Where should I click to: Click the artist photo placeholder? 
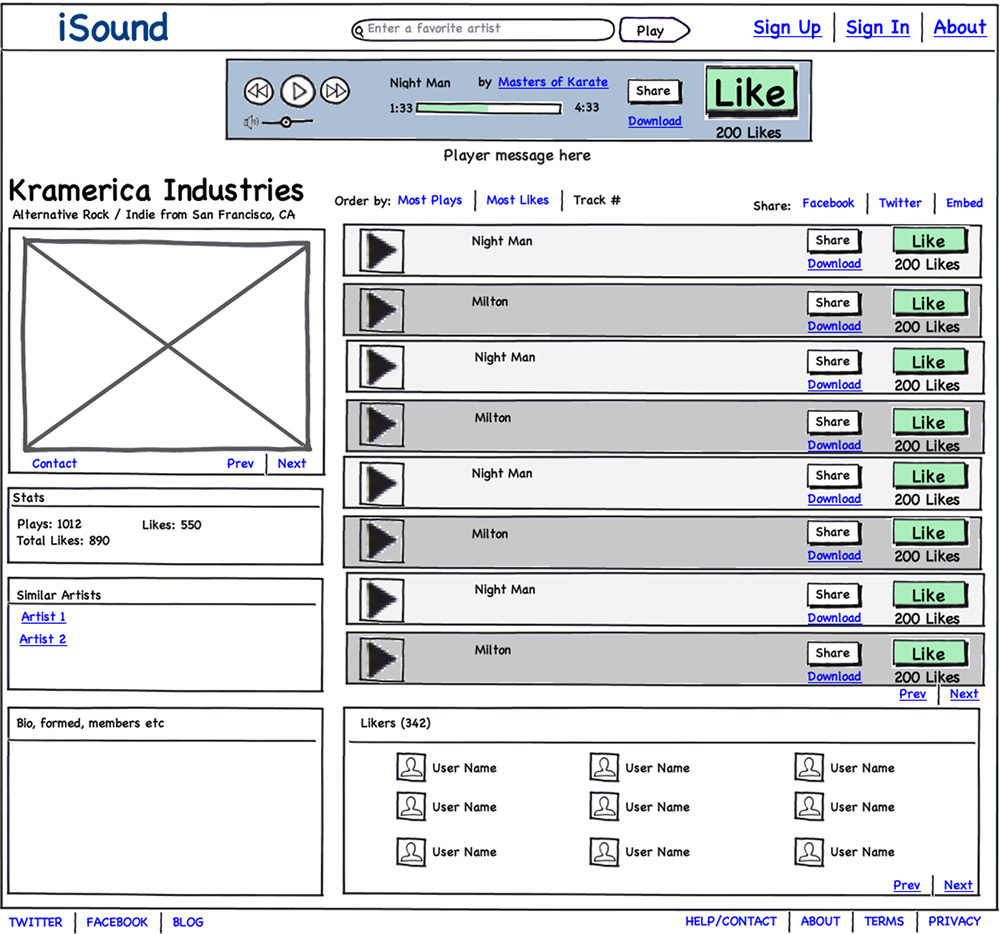point(166,345)
